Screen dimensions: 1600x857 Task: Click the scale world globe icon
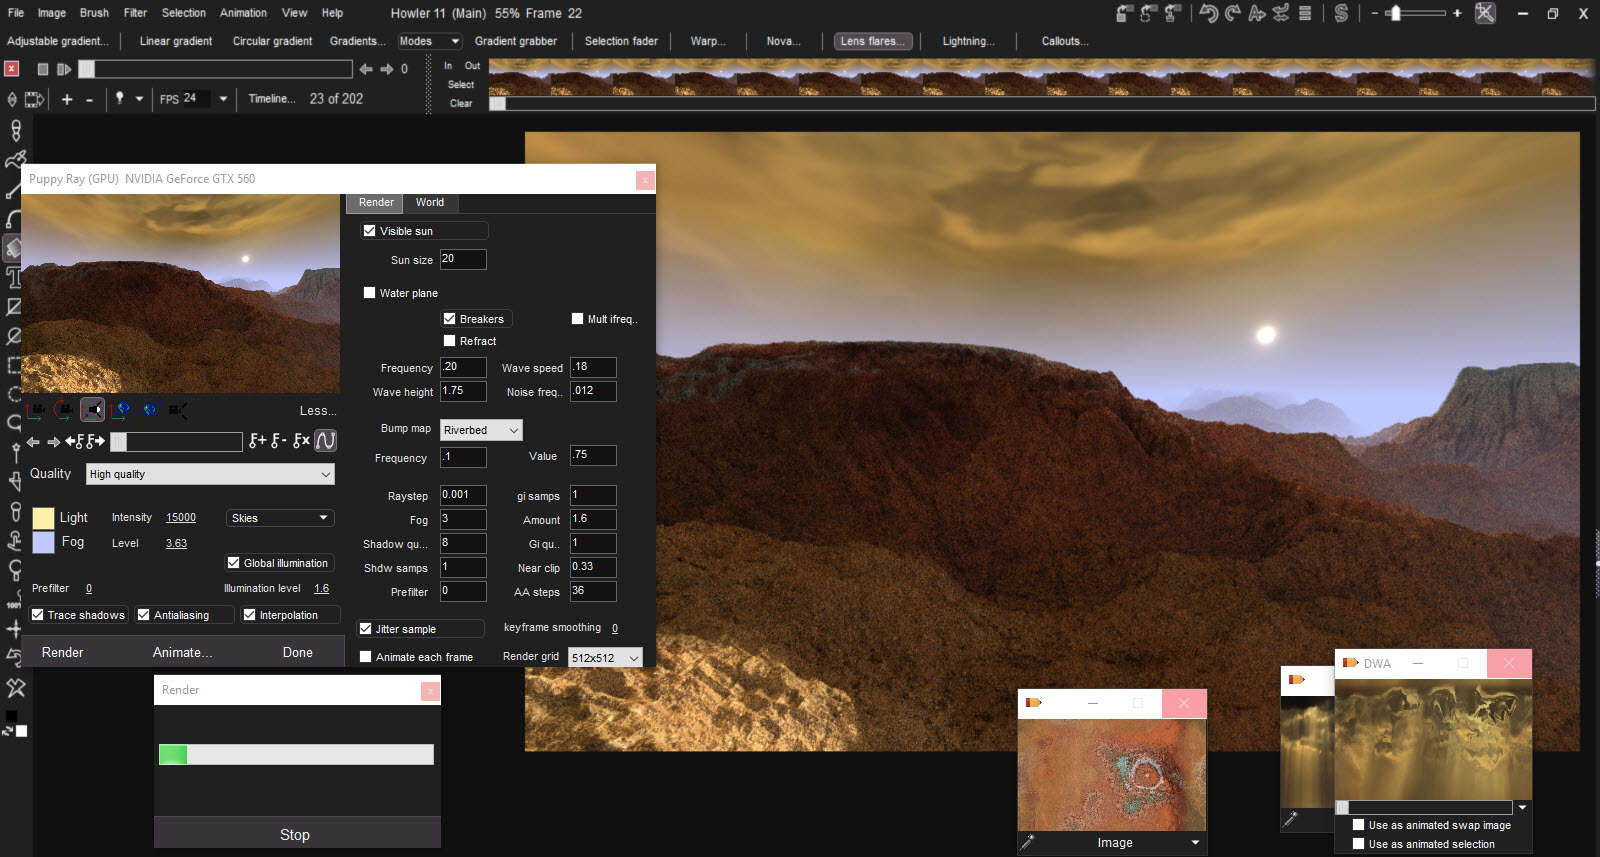click(150, 410)
